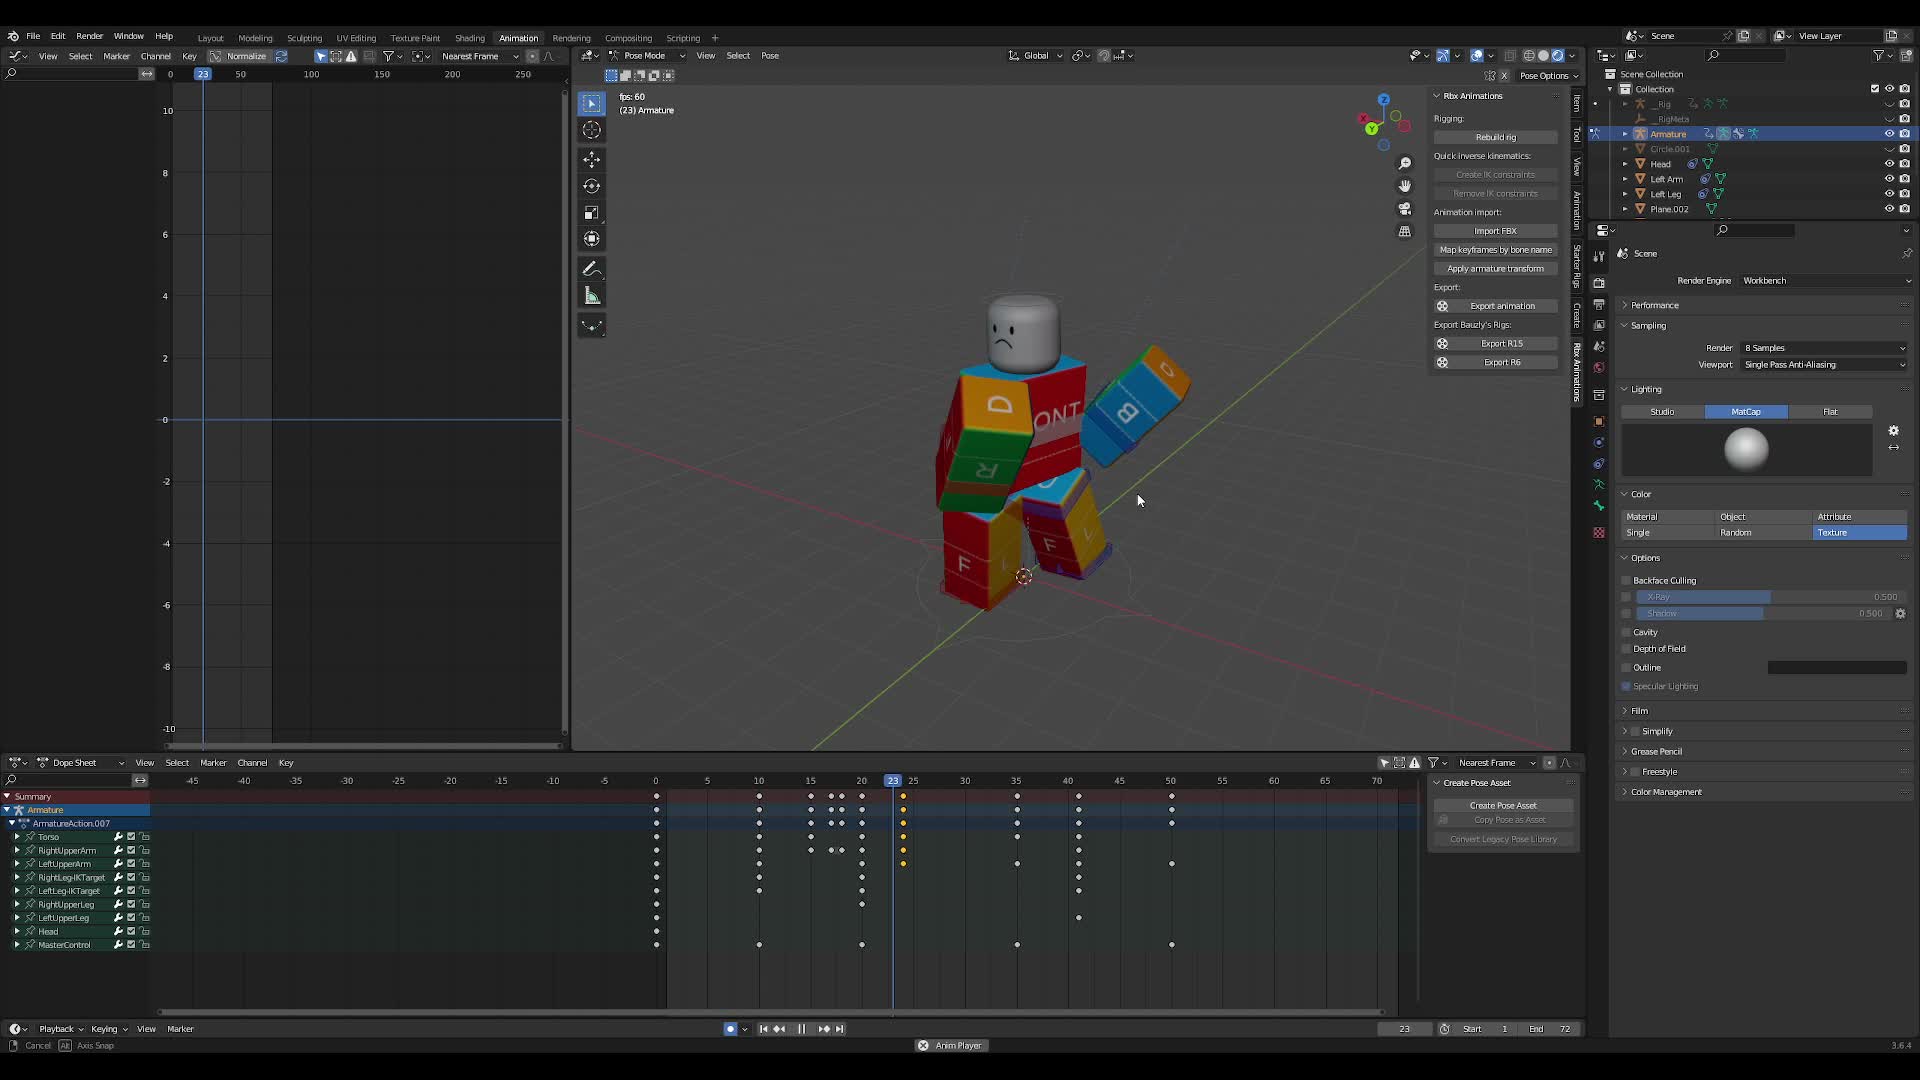
Task: Open the File menu
Action: [33, 36]
